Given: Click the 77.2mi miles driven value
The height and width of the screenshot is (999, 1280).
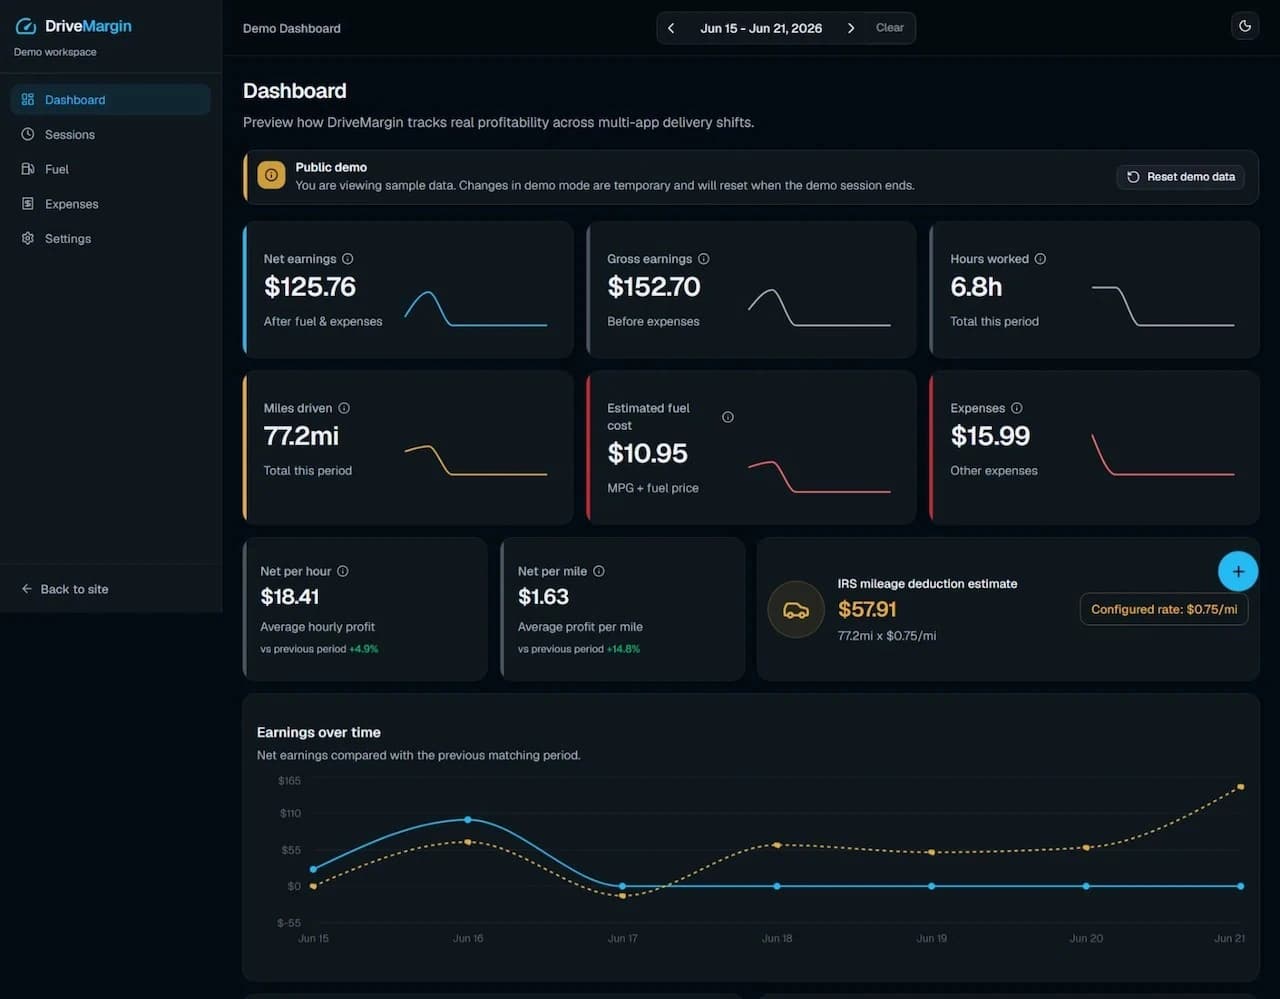Looking at the screenshot, I should point(301,436).
